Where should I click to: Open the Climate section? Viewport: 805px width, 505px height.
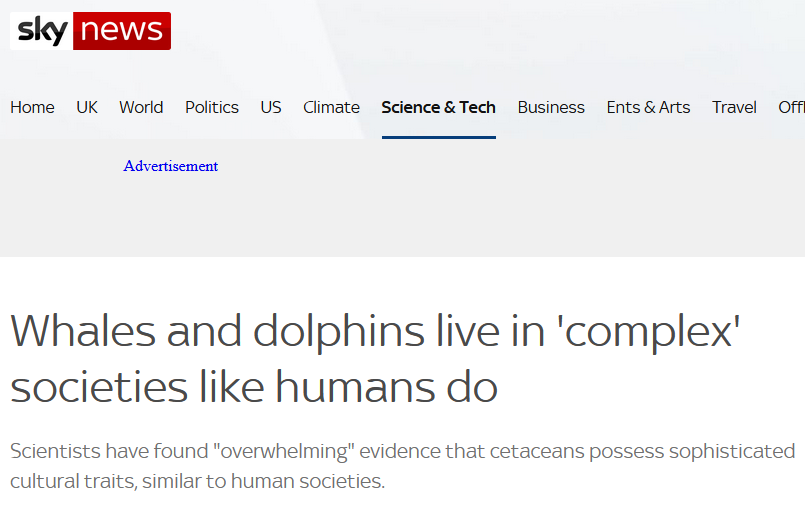pyautogui.click(x=331, y=107)
